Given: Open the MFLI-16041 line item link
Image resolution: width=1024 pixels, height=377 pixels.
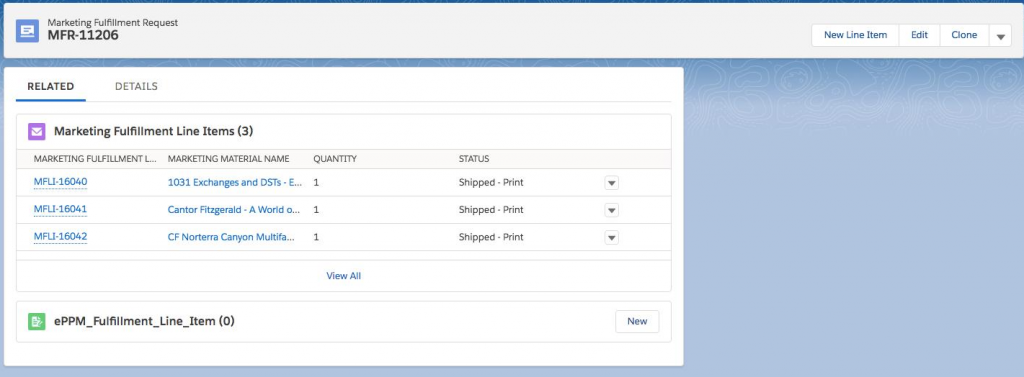Looking at the screenshot, I should tap(60, 209).
